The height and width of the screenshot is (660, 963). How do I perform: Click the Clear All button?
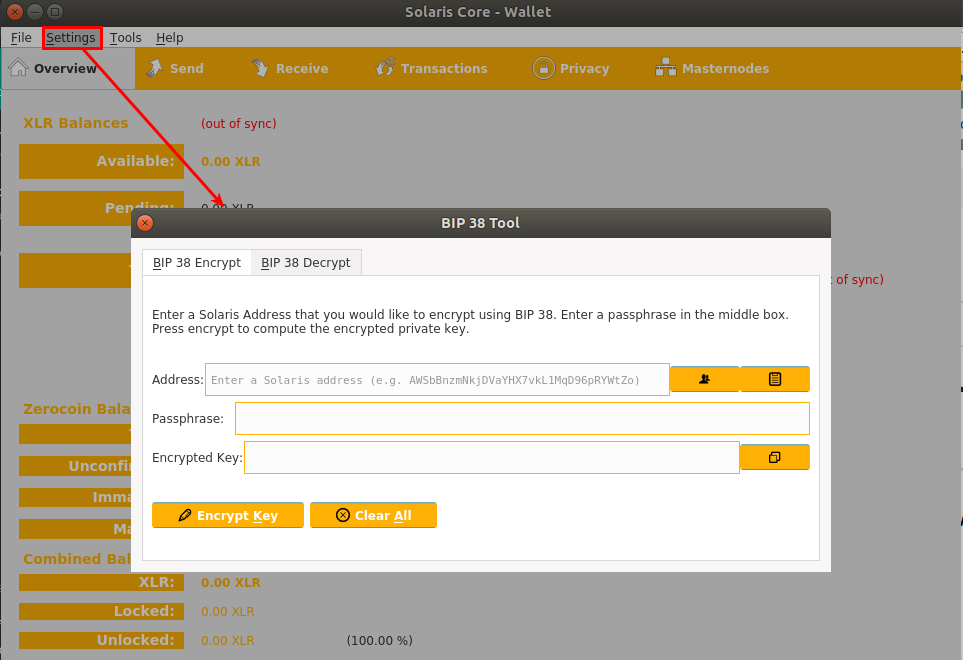click(373, 515)
